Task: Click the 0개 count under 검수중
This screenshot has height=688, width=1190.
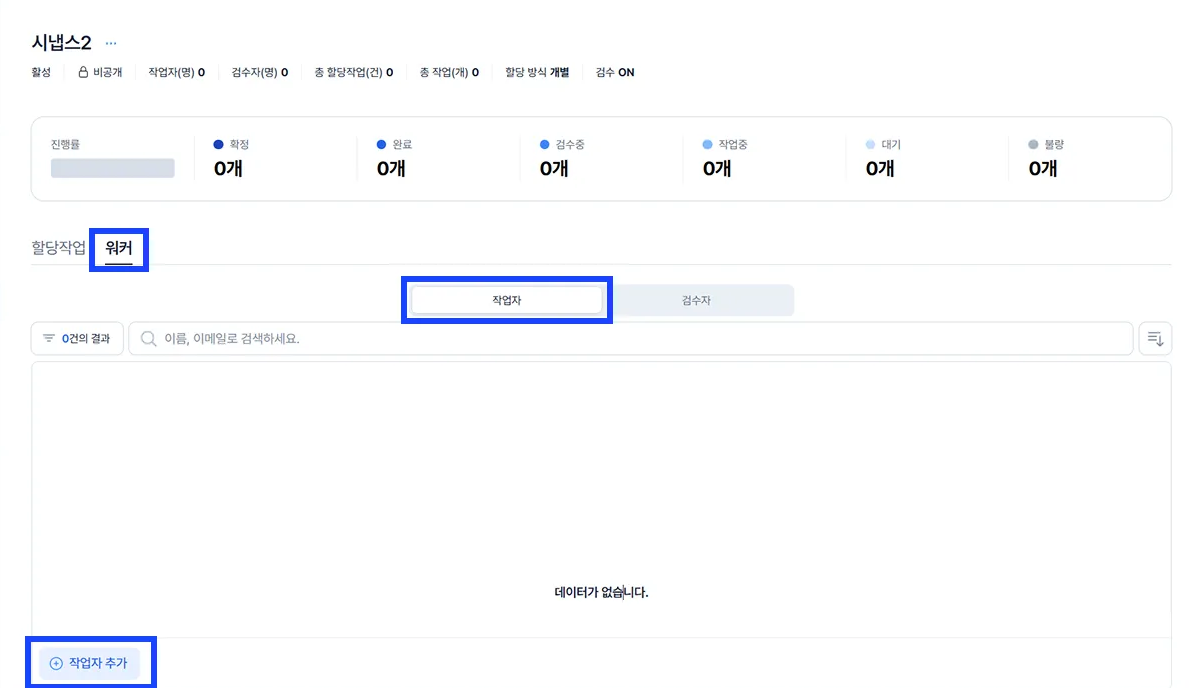Action: pos(554,168)
